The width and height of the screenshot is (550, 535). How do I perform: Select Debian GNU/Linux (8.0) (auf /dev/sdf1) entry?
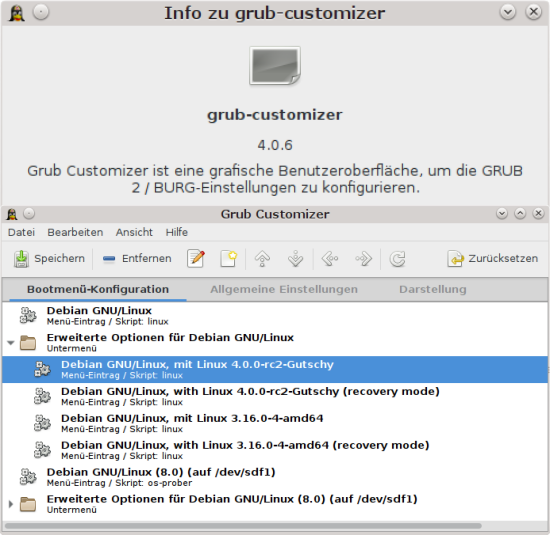(275, 477)
